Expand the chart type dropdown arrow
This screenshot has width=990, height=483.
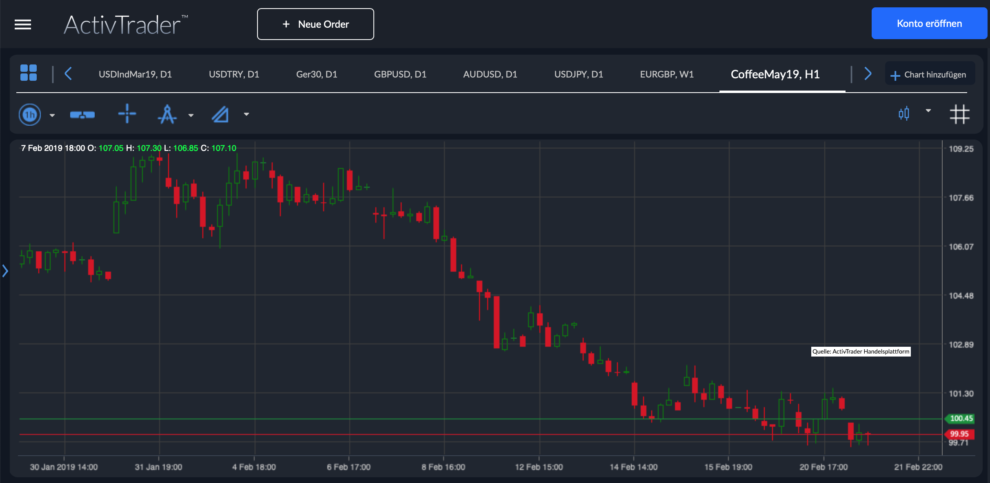pyautogui.click(x=928, y=110)
